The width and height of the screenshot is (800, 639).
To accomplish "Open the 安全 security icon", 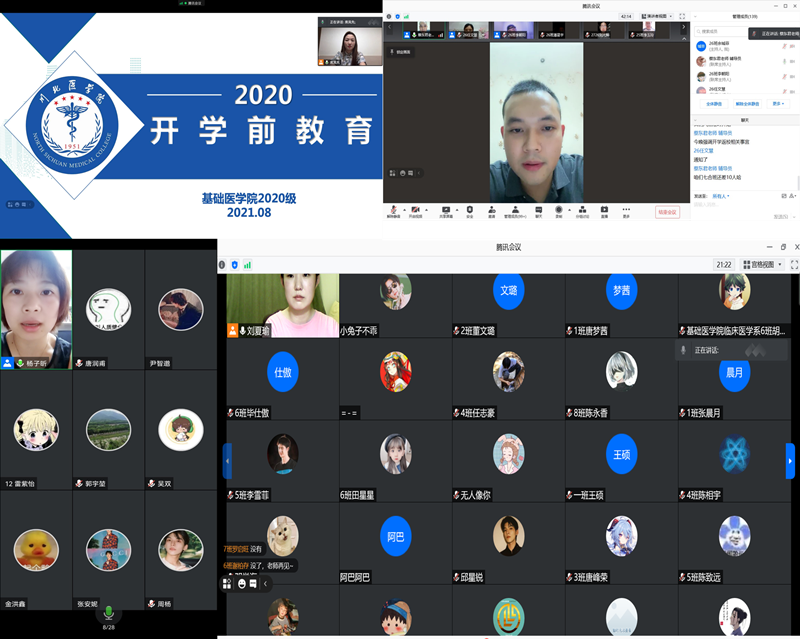I will tap(470, 212).
